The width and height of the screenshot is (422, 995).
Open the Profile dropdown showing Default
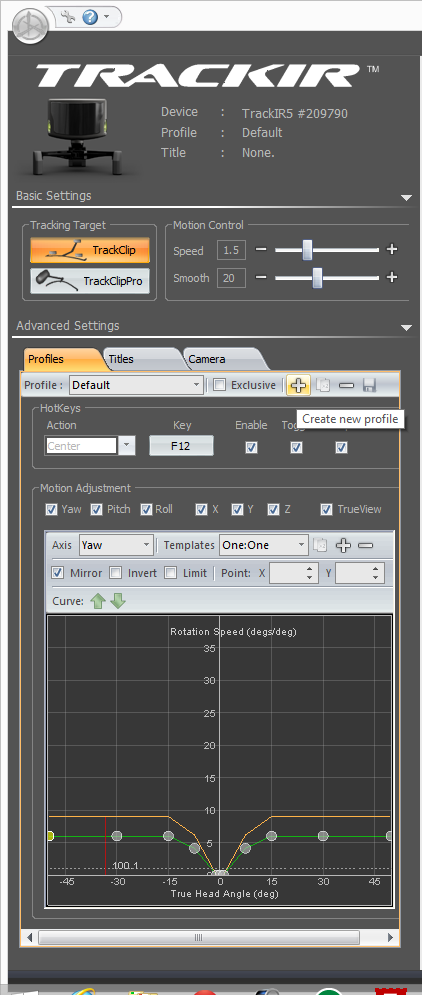coord(136,385)
